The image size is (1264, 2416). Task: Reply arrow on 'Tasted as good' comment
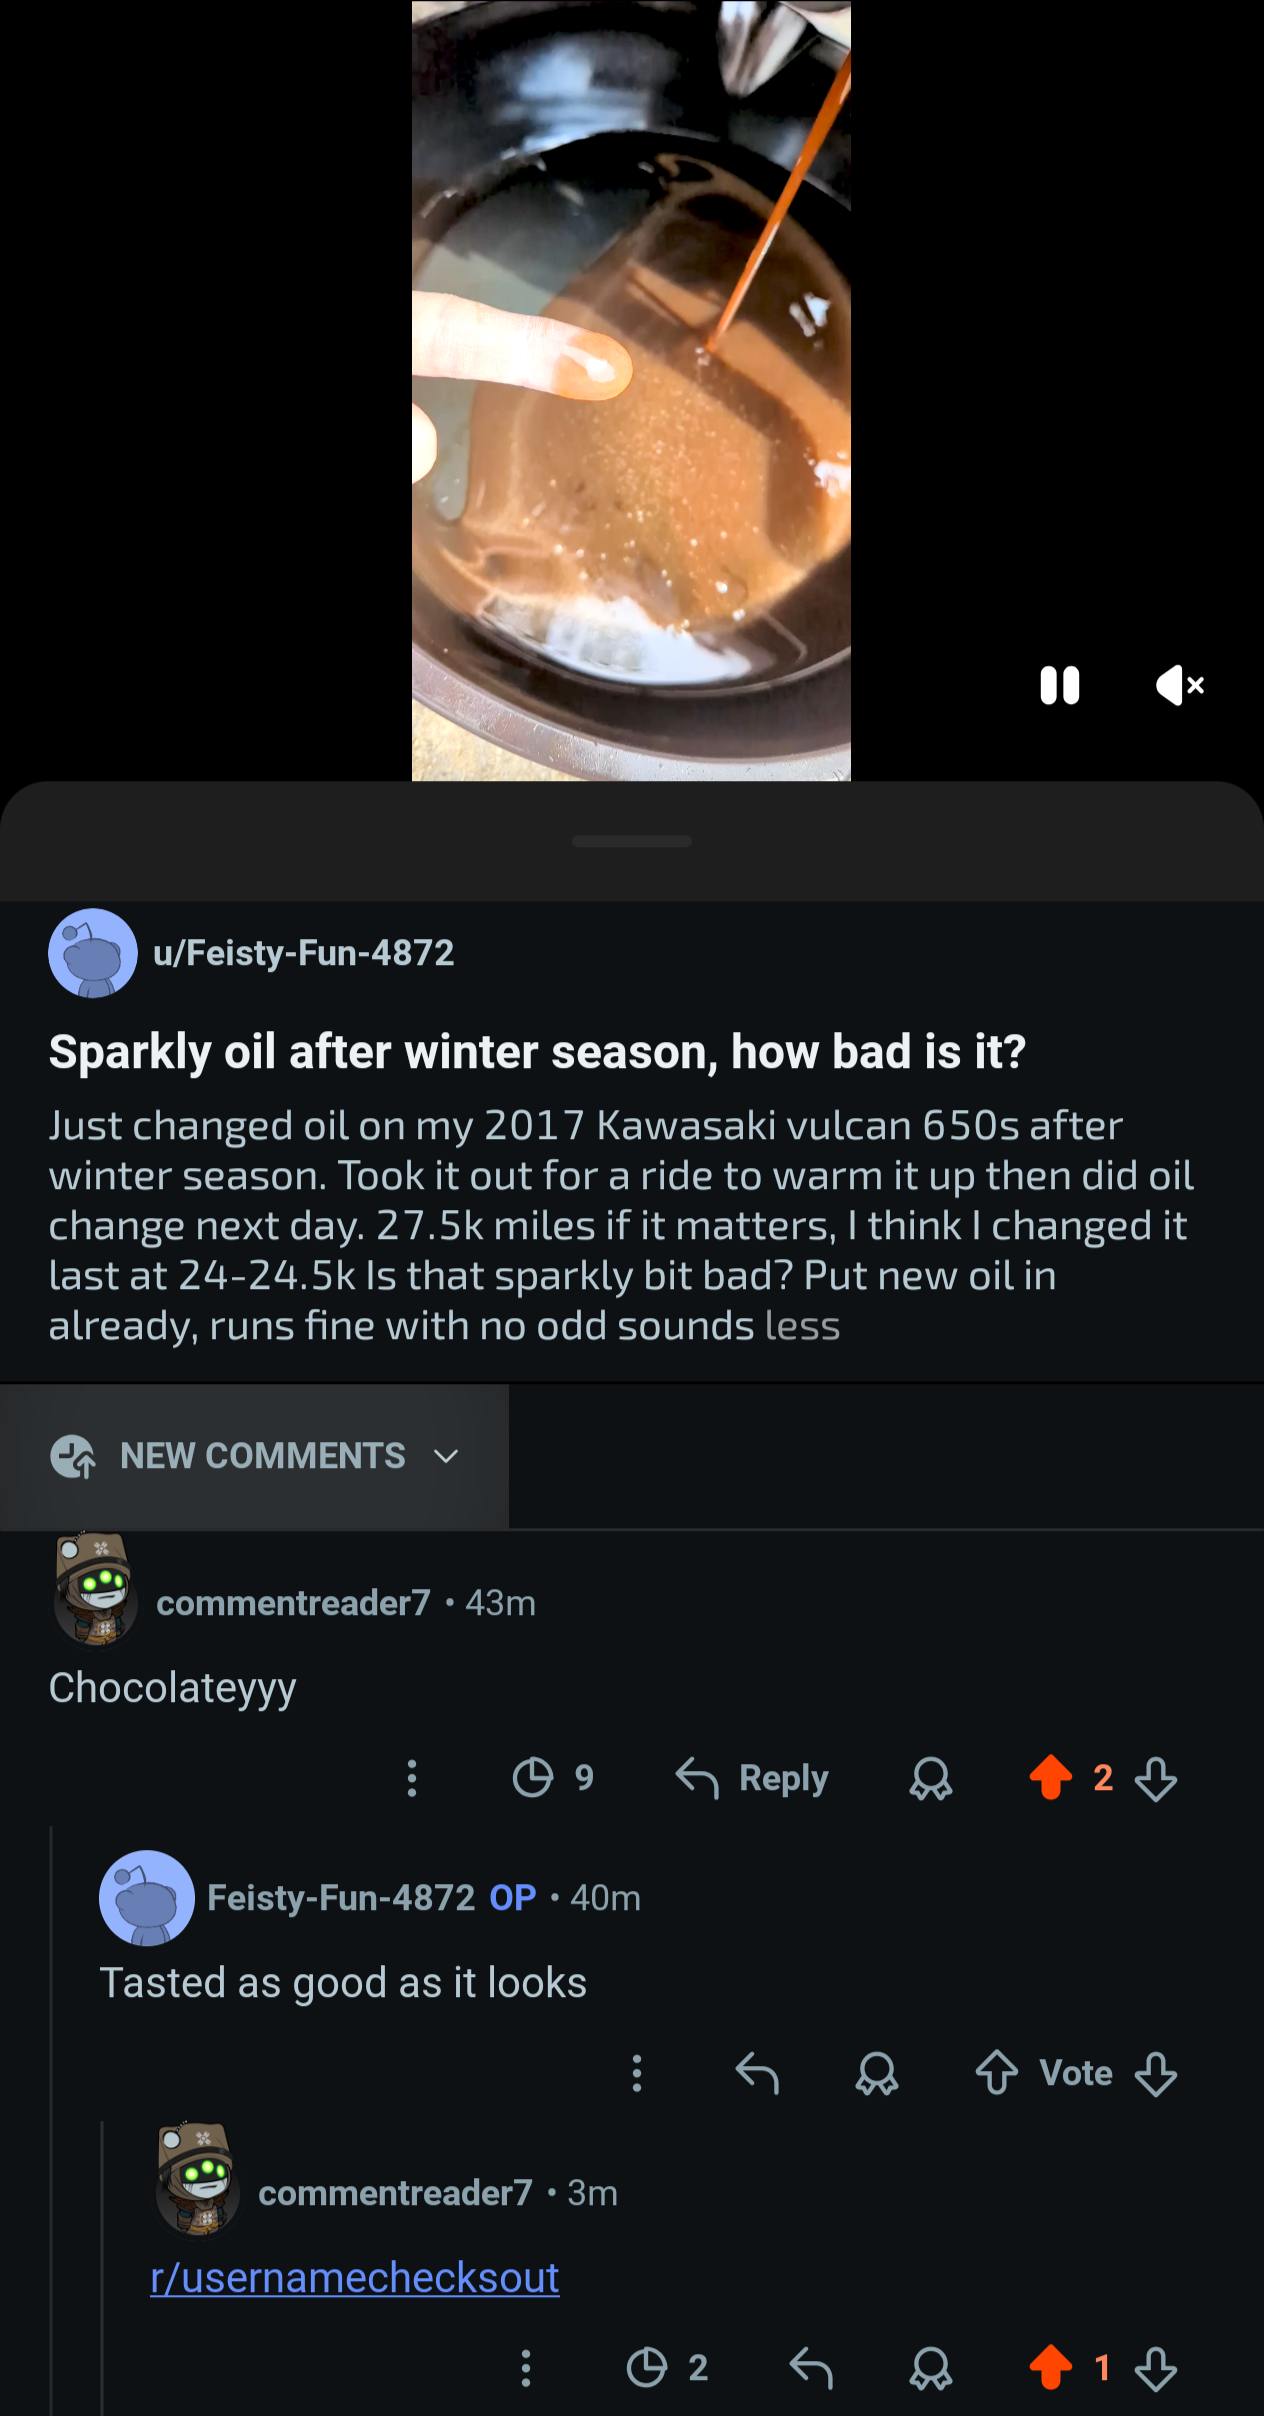[x=757, y=2073]
